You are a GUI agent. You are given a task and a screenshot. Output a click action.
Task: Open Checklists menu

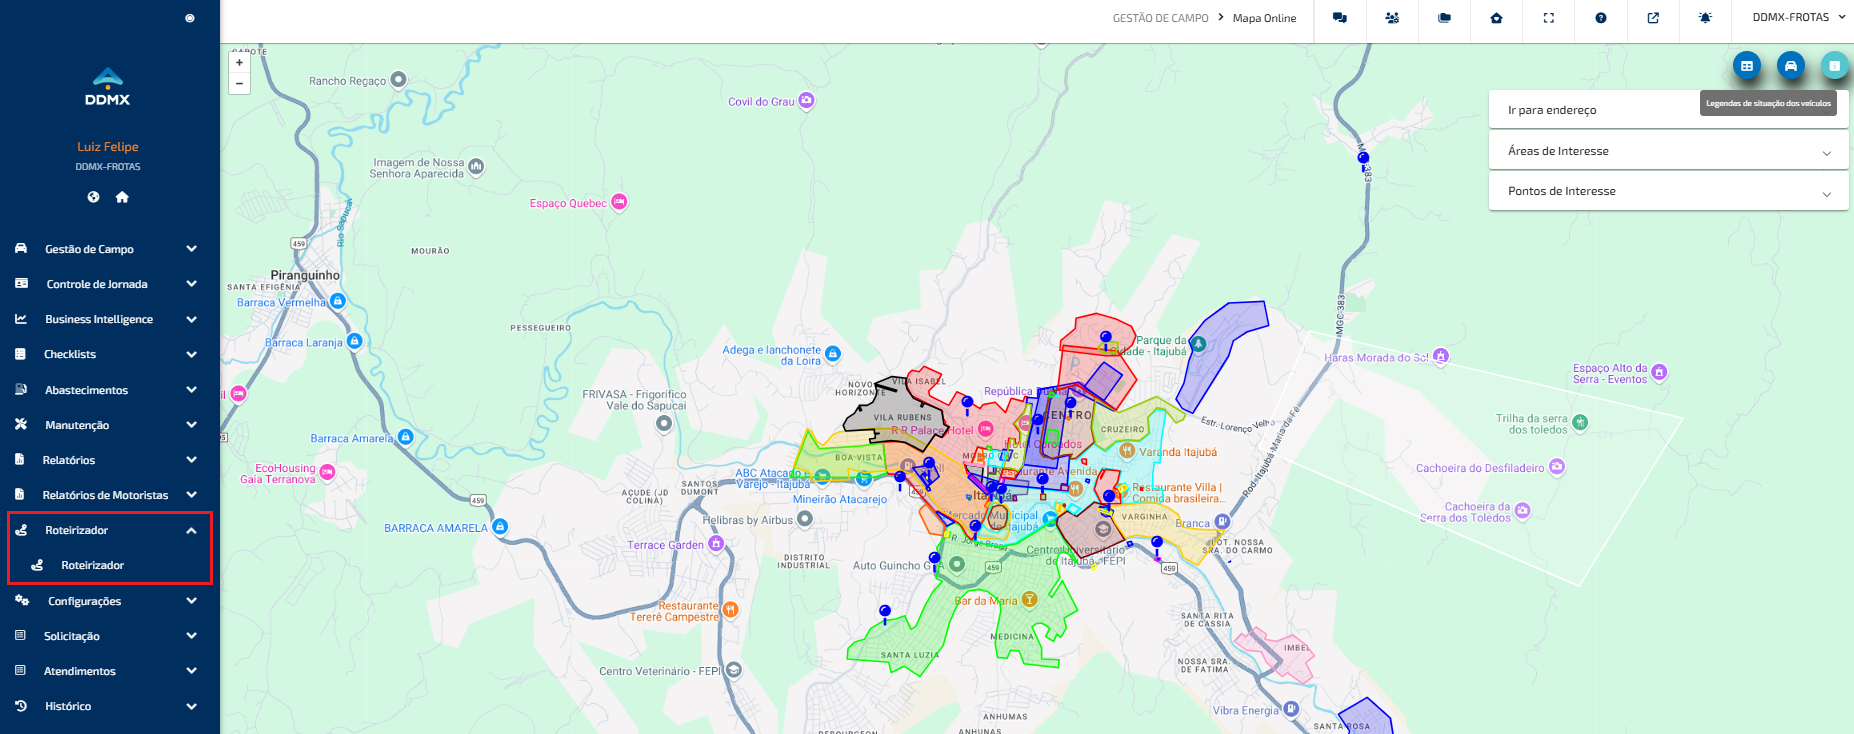pyautogui.click(x=70, y=354)
